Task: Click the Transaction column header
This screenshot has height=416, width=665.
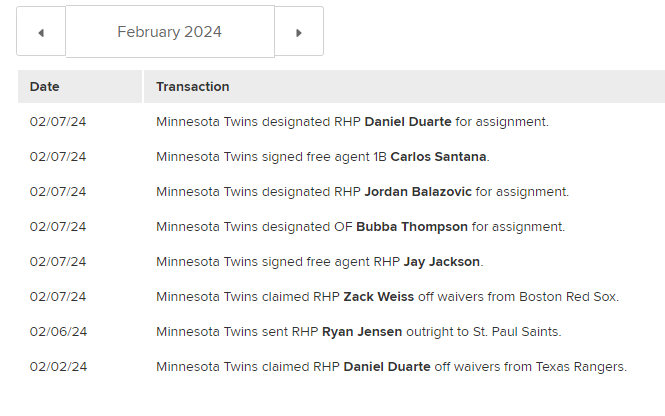Action: (193, 87)
